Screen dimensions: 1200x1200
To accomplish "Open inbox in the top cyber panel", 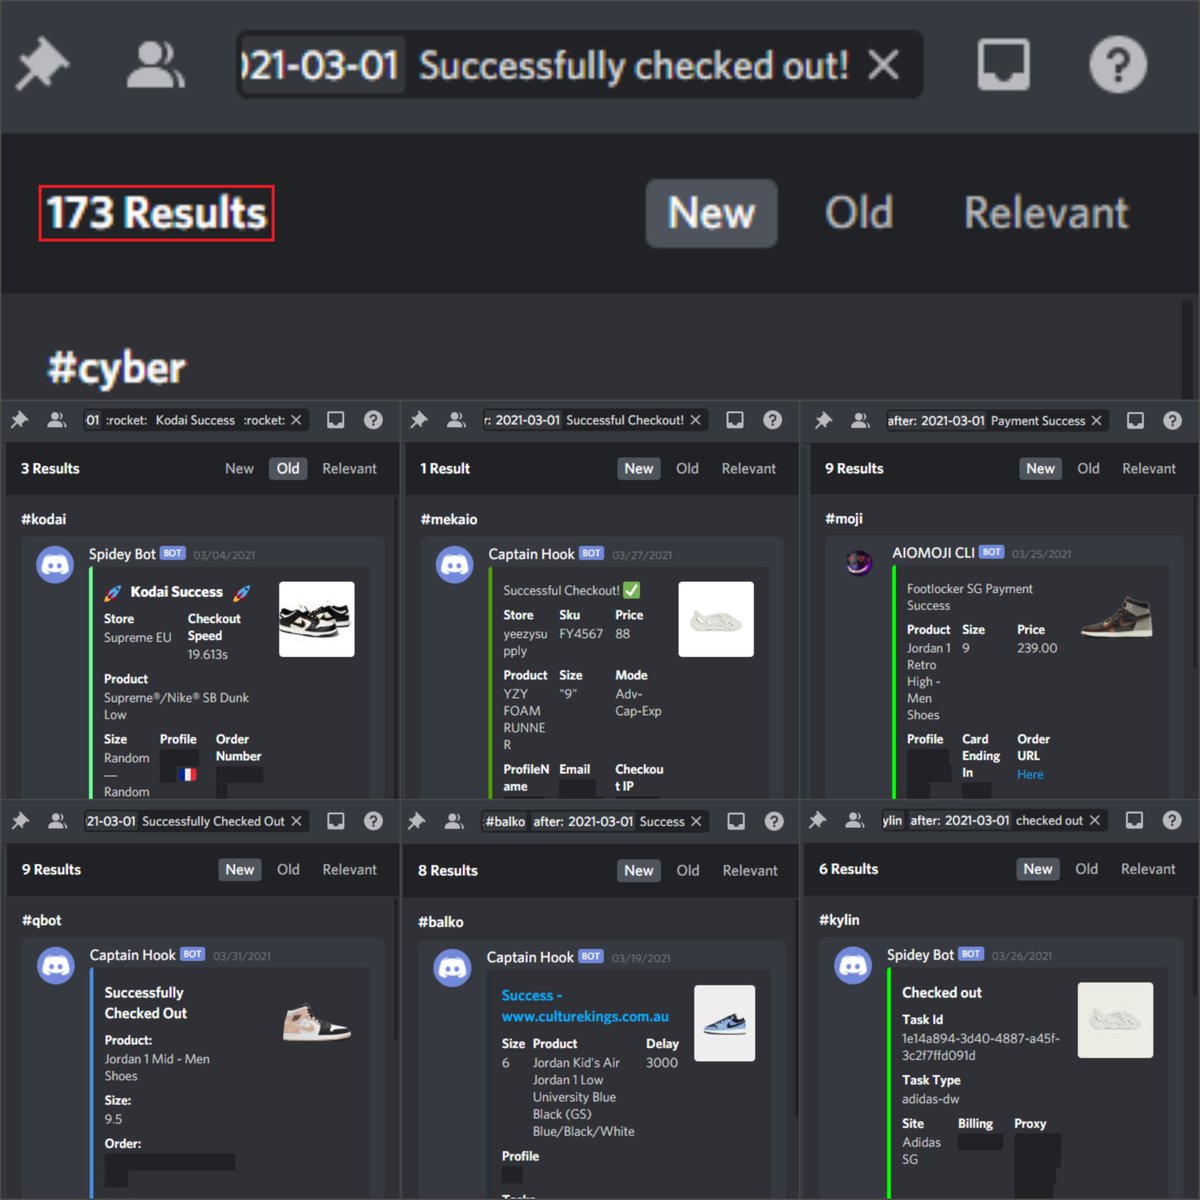I will 1003,65.
